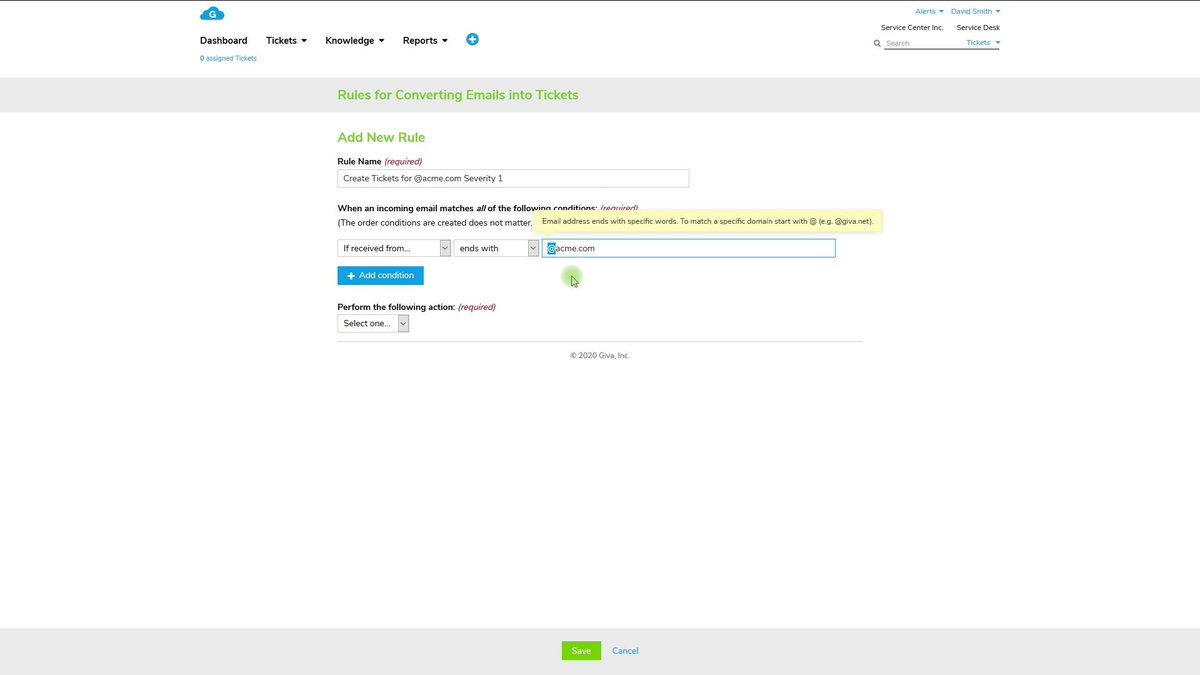
Task: Open the 0 assigned Tickets link
Action: pos(228,58)
